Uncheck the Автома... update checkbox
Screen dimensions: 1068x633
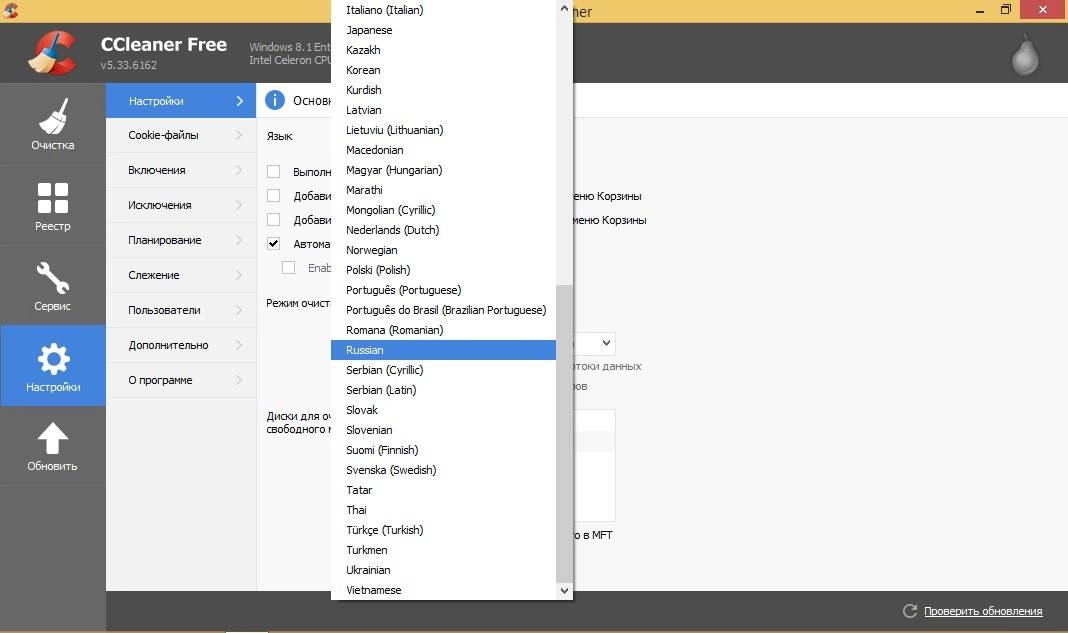click(x=274, y=243)
